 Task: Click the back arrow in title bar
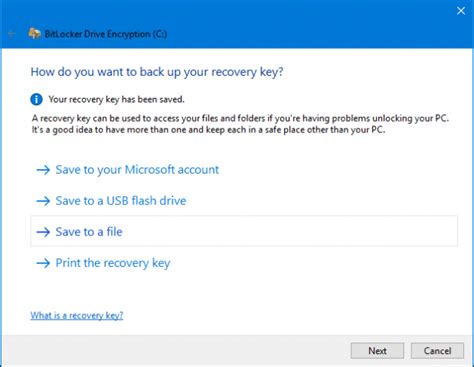11,34
